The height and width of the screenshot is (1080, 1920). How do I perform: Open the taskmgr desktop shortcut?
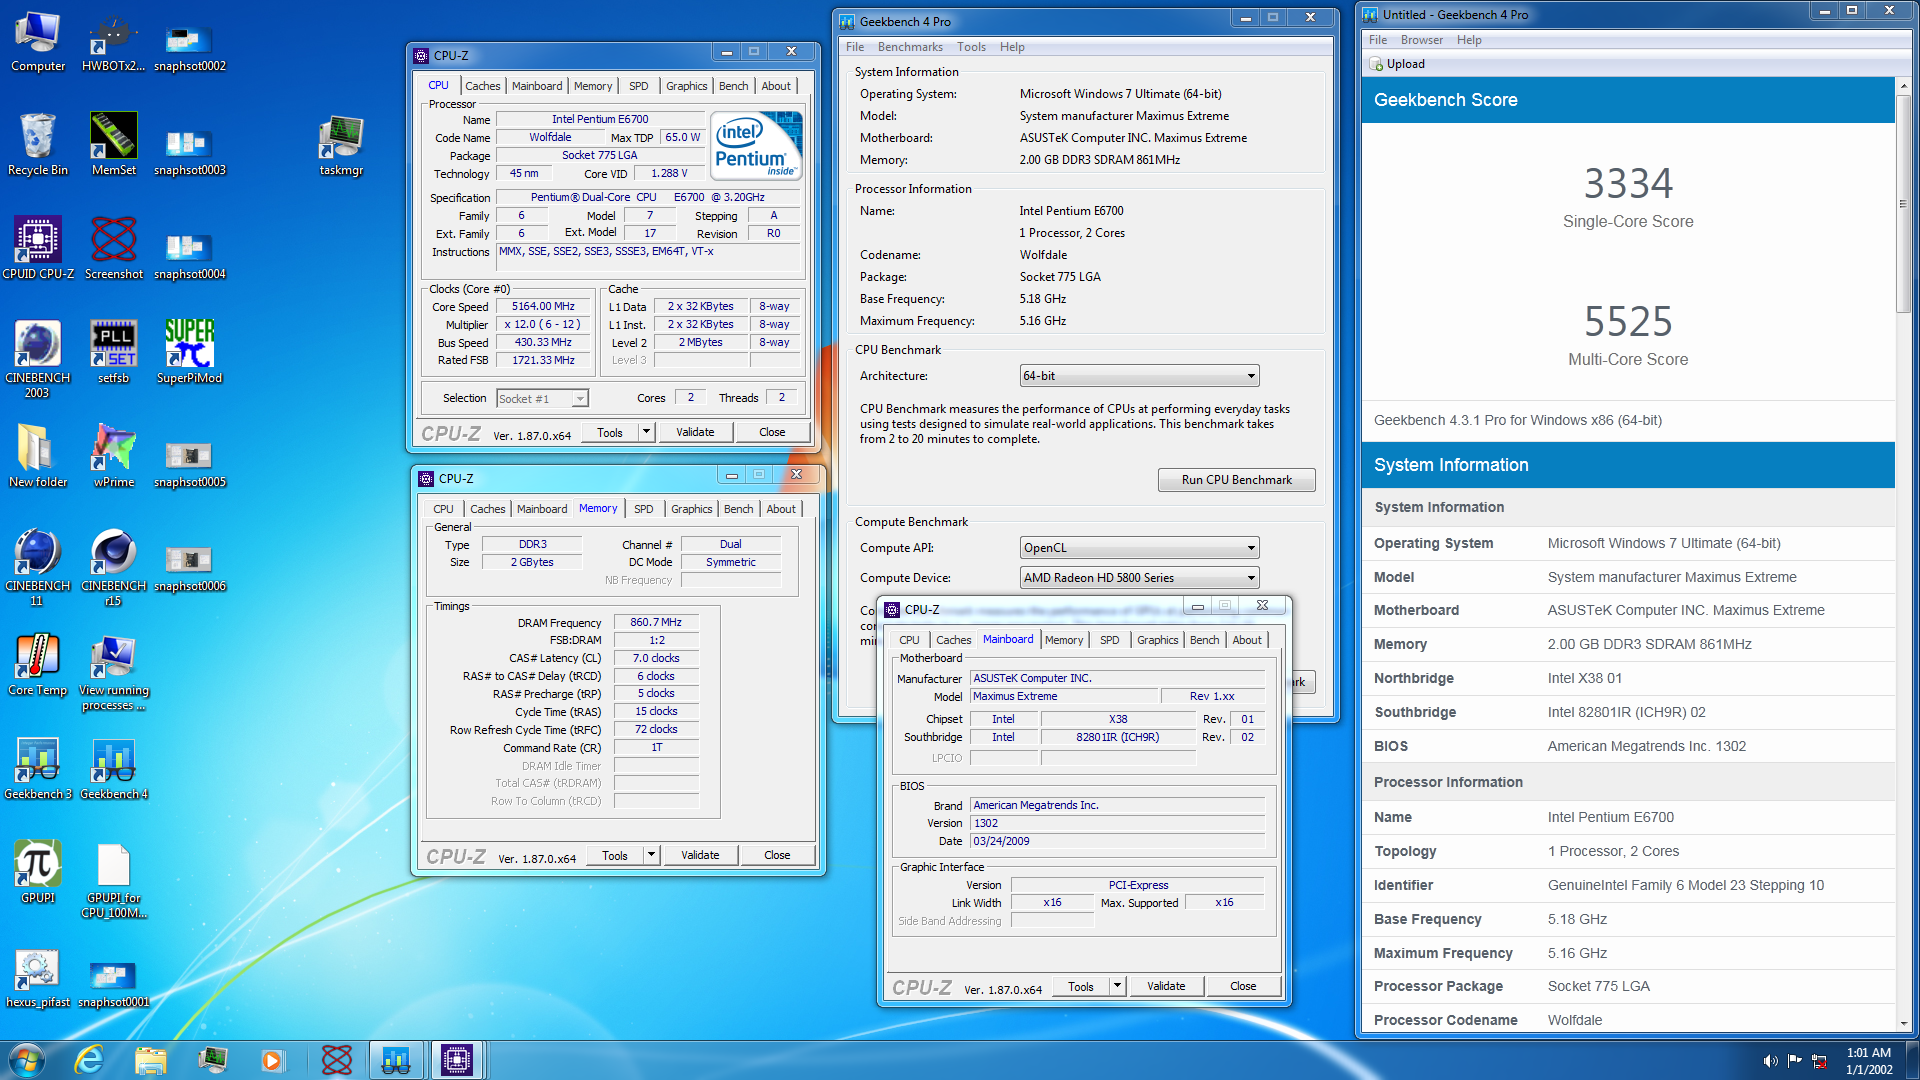point(341,146)
